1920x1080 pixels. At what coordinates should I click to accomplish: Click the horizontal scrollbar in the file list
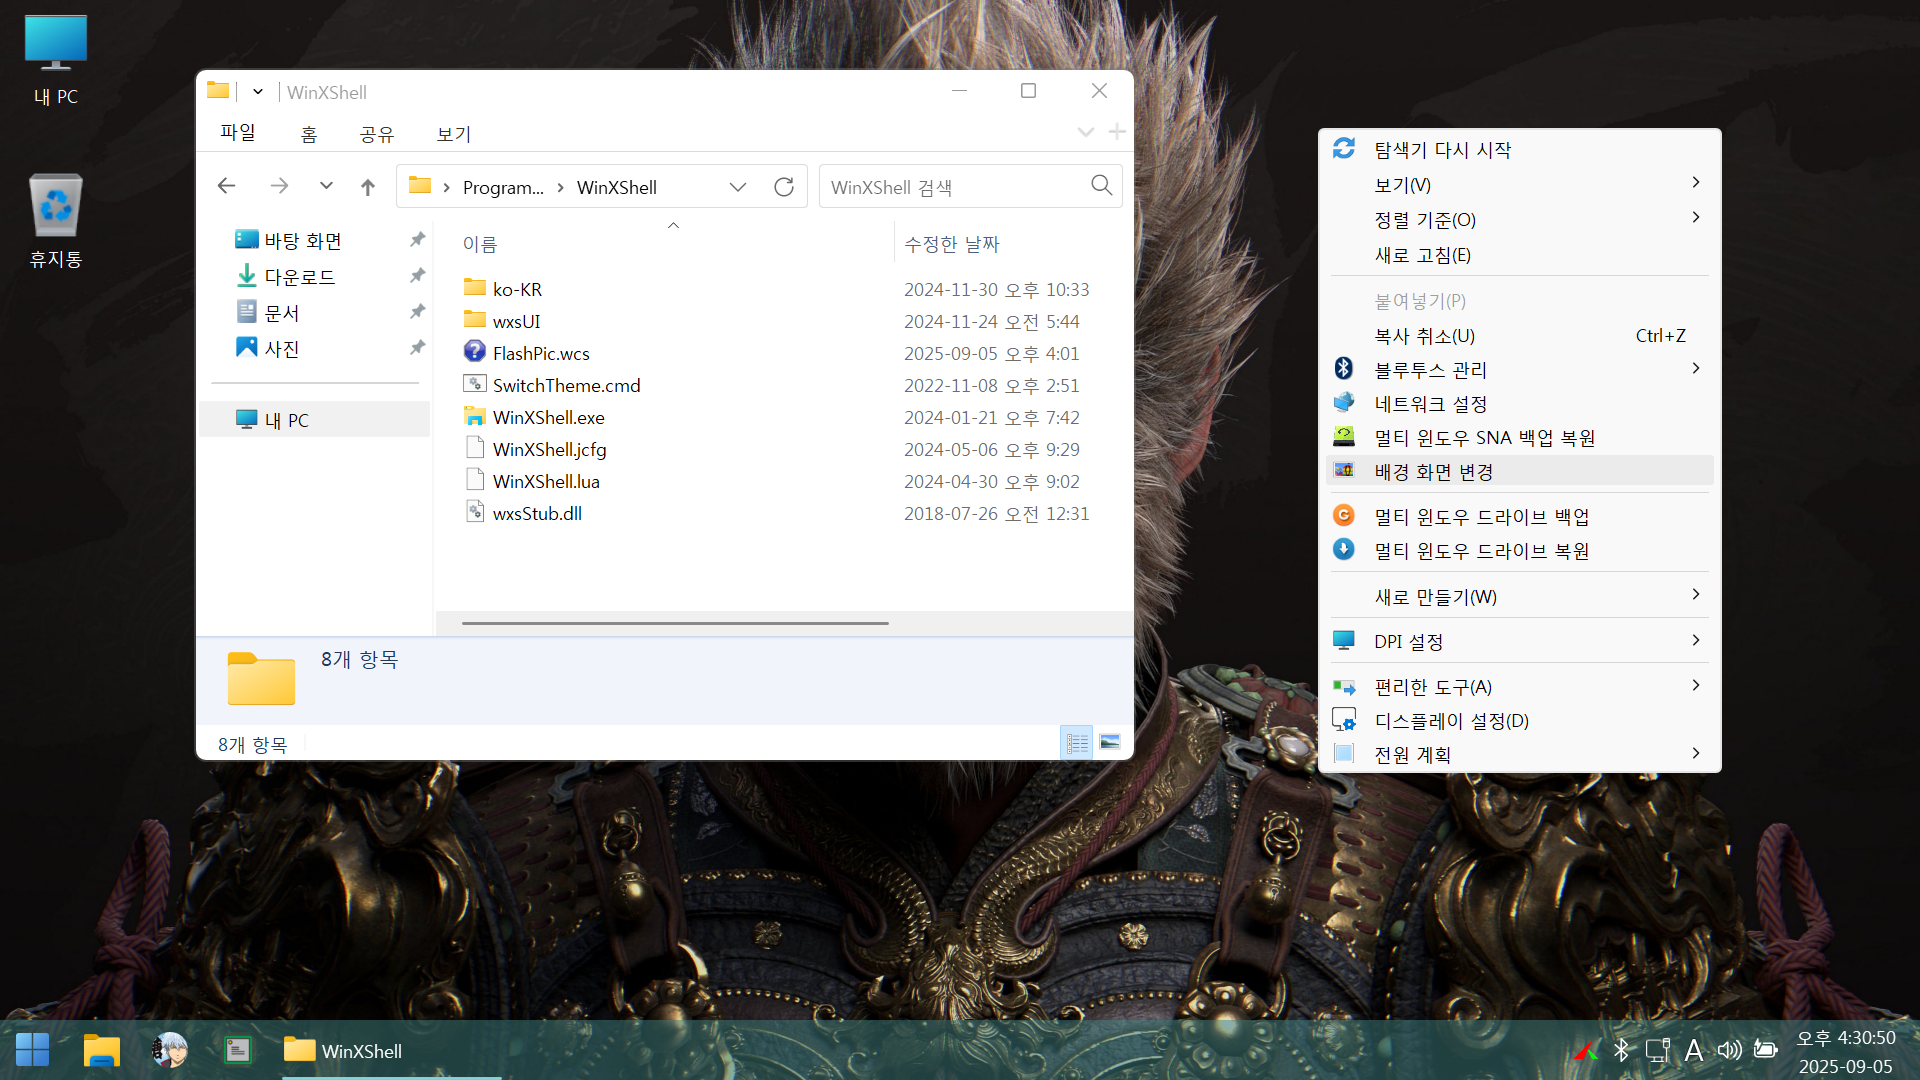pyautogui.click(x=675, y=623)
